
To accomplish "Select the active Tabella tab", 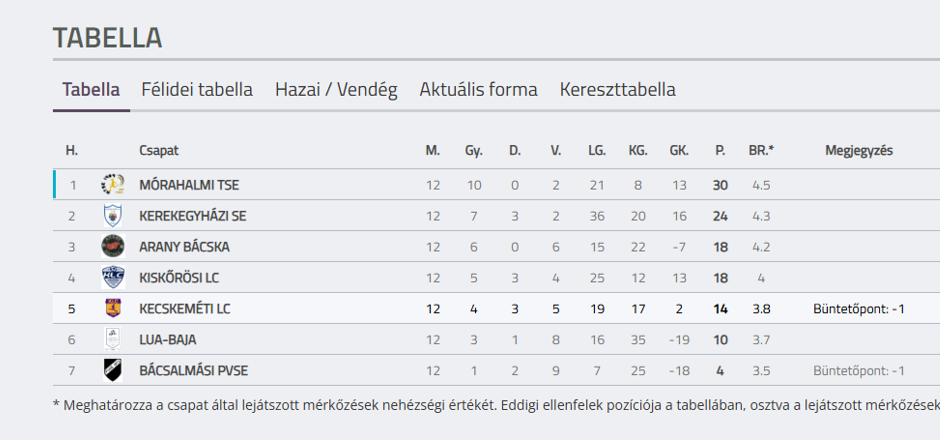I will [x=91, y=90].
